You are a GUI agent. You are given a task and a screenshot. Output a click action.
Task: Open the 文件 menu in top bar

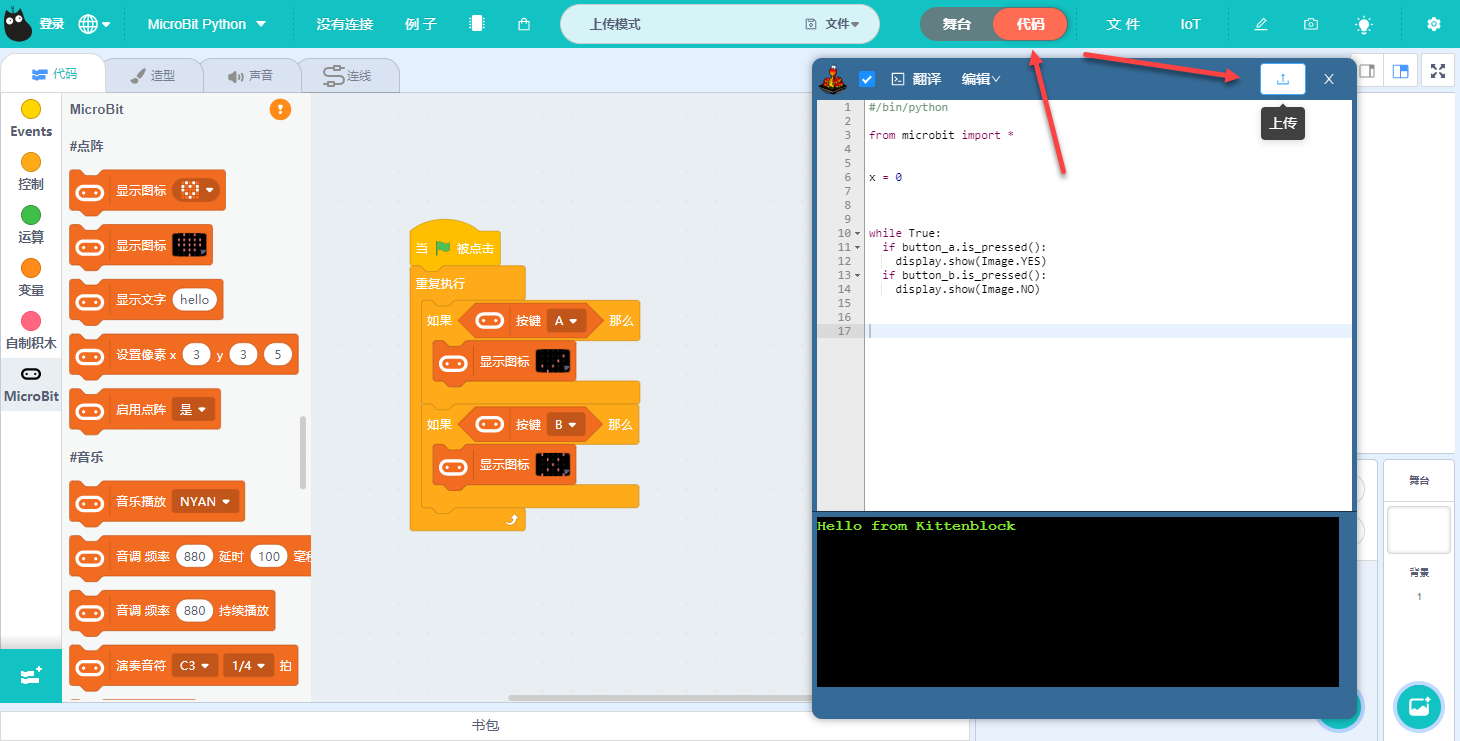pos(1123,24)
